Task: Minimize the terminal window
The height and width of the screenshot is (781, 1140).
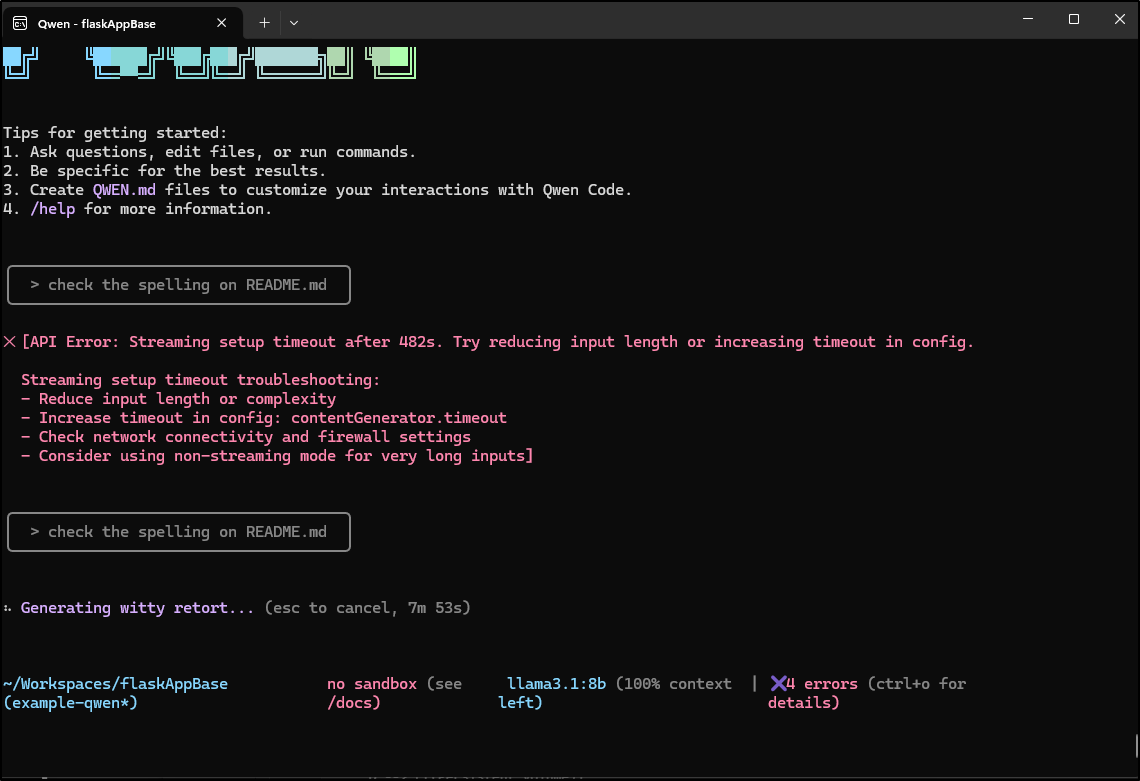Action: (1028, 19)
